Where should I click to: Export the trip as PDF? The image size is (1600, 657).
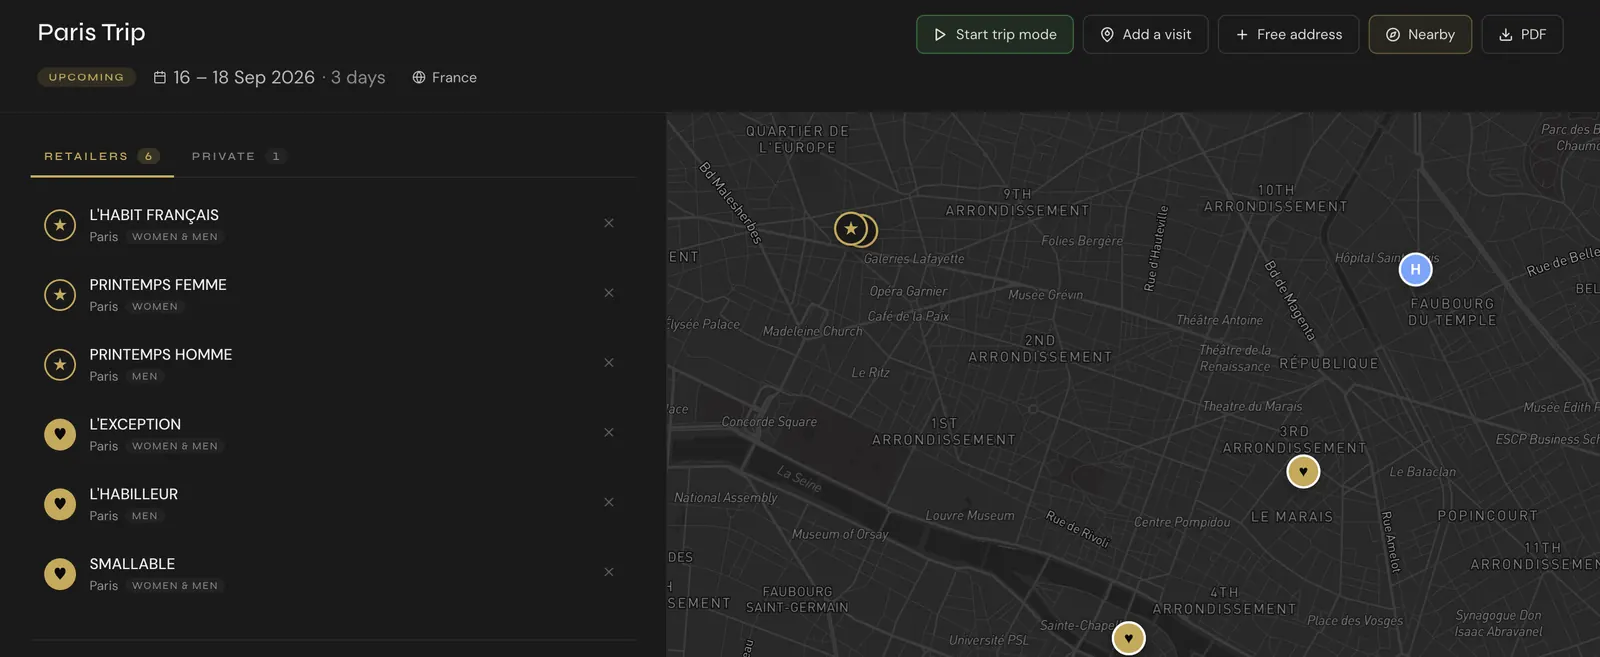point(1522,34)
